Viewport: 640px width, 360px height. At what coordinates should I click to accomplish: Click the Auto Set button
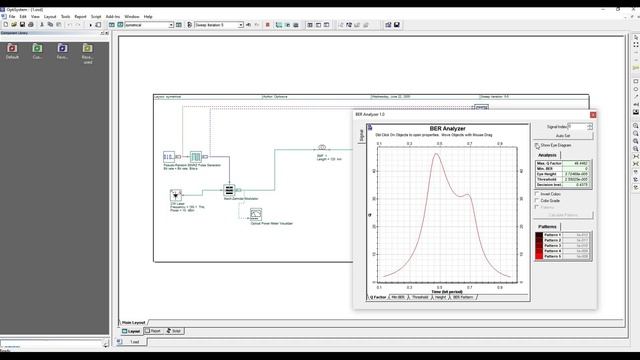tap(563, 136)
